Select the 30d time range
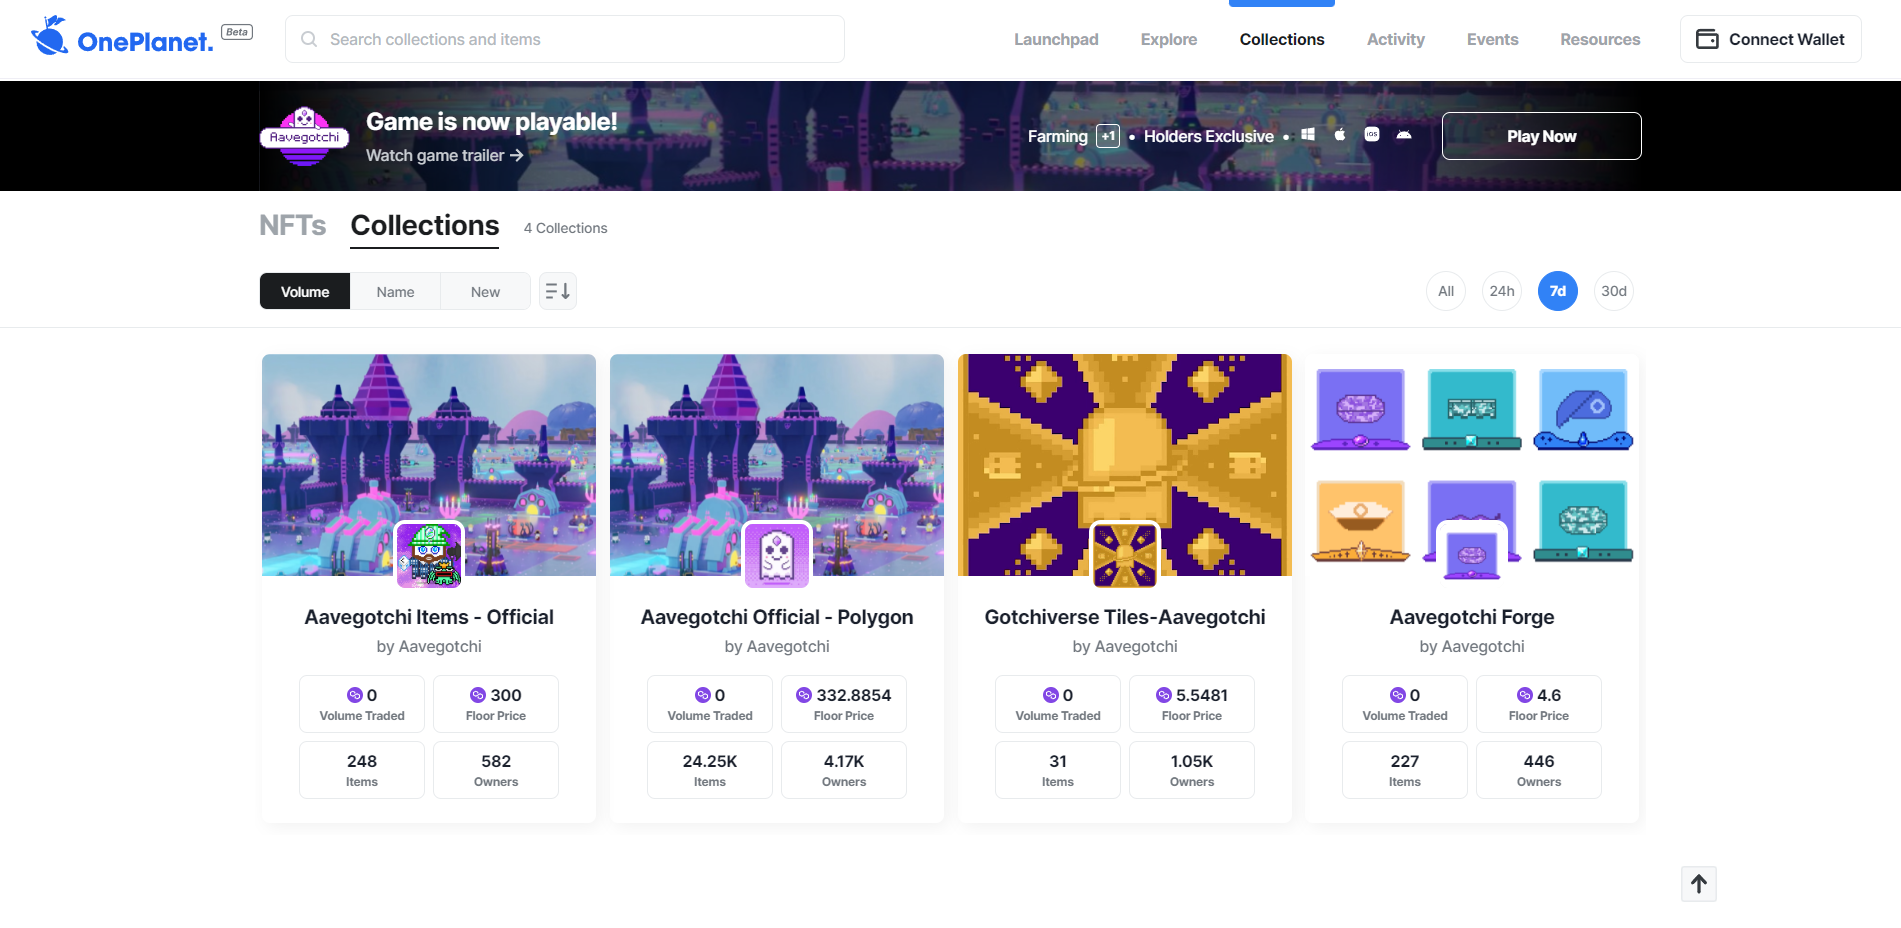1901x928 pixels. (1614, 291)
